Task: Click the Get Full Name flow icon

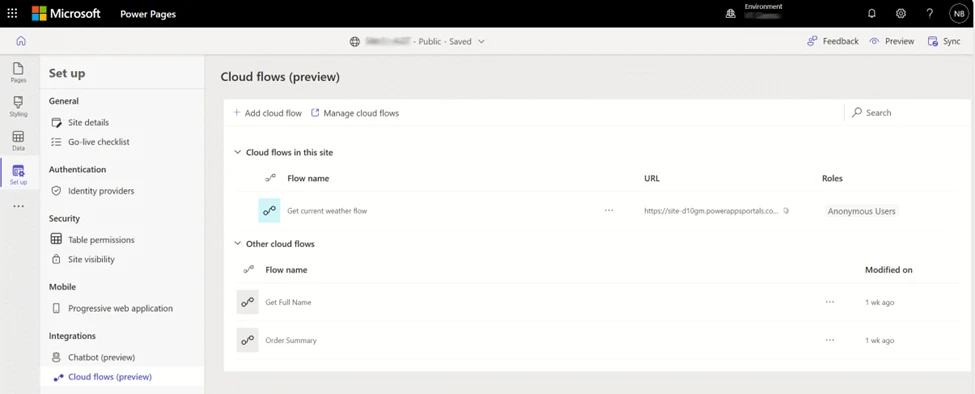Action: pyautogui.click(x=247, y=302)
